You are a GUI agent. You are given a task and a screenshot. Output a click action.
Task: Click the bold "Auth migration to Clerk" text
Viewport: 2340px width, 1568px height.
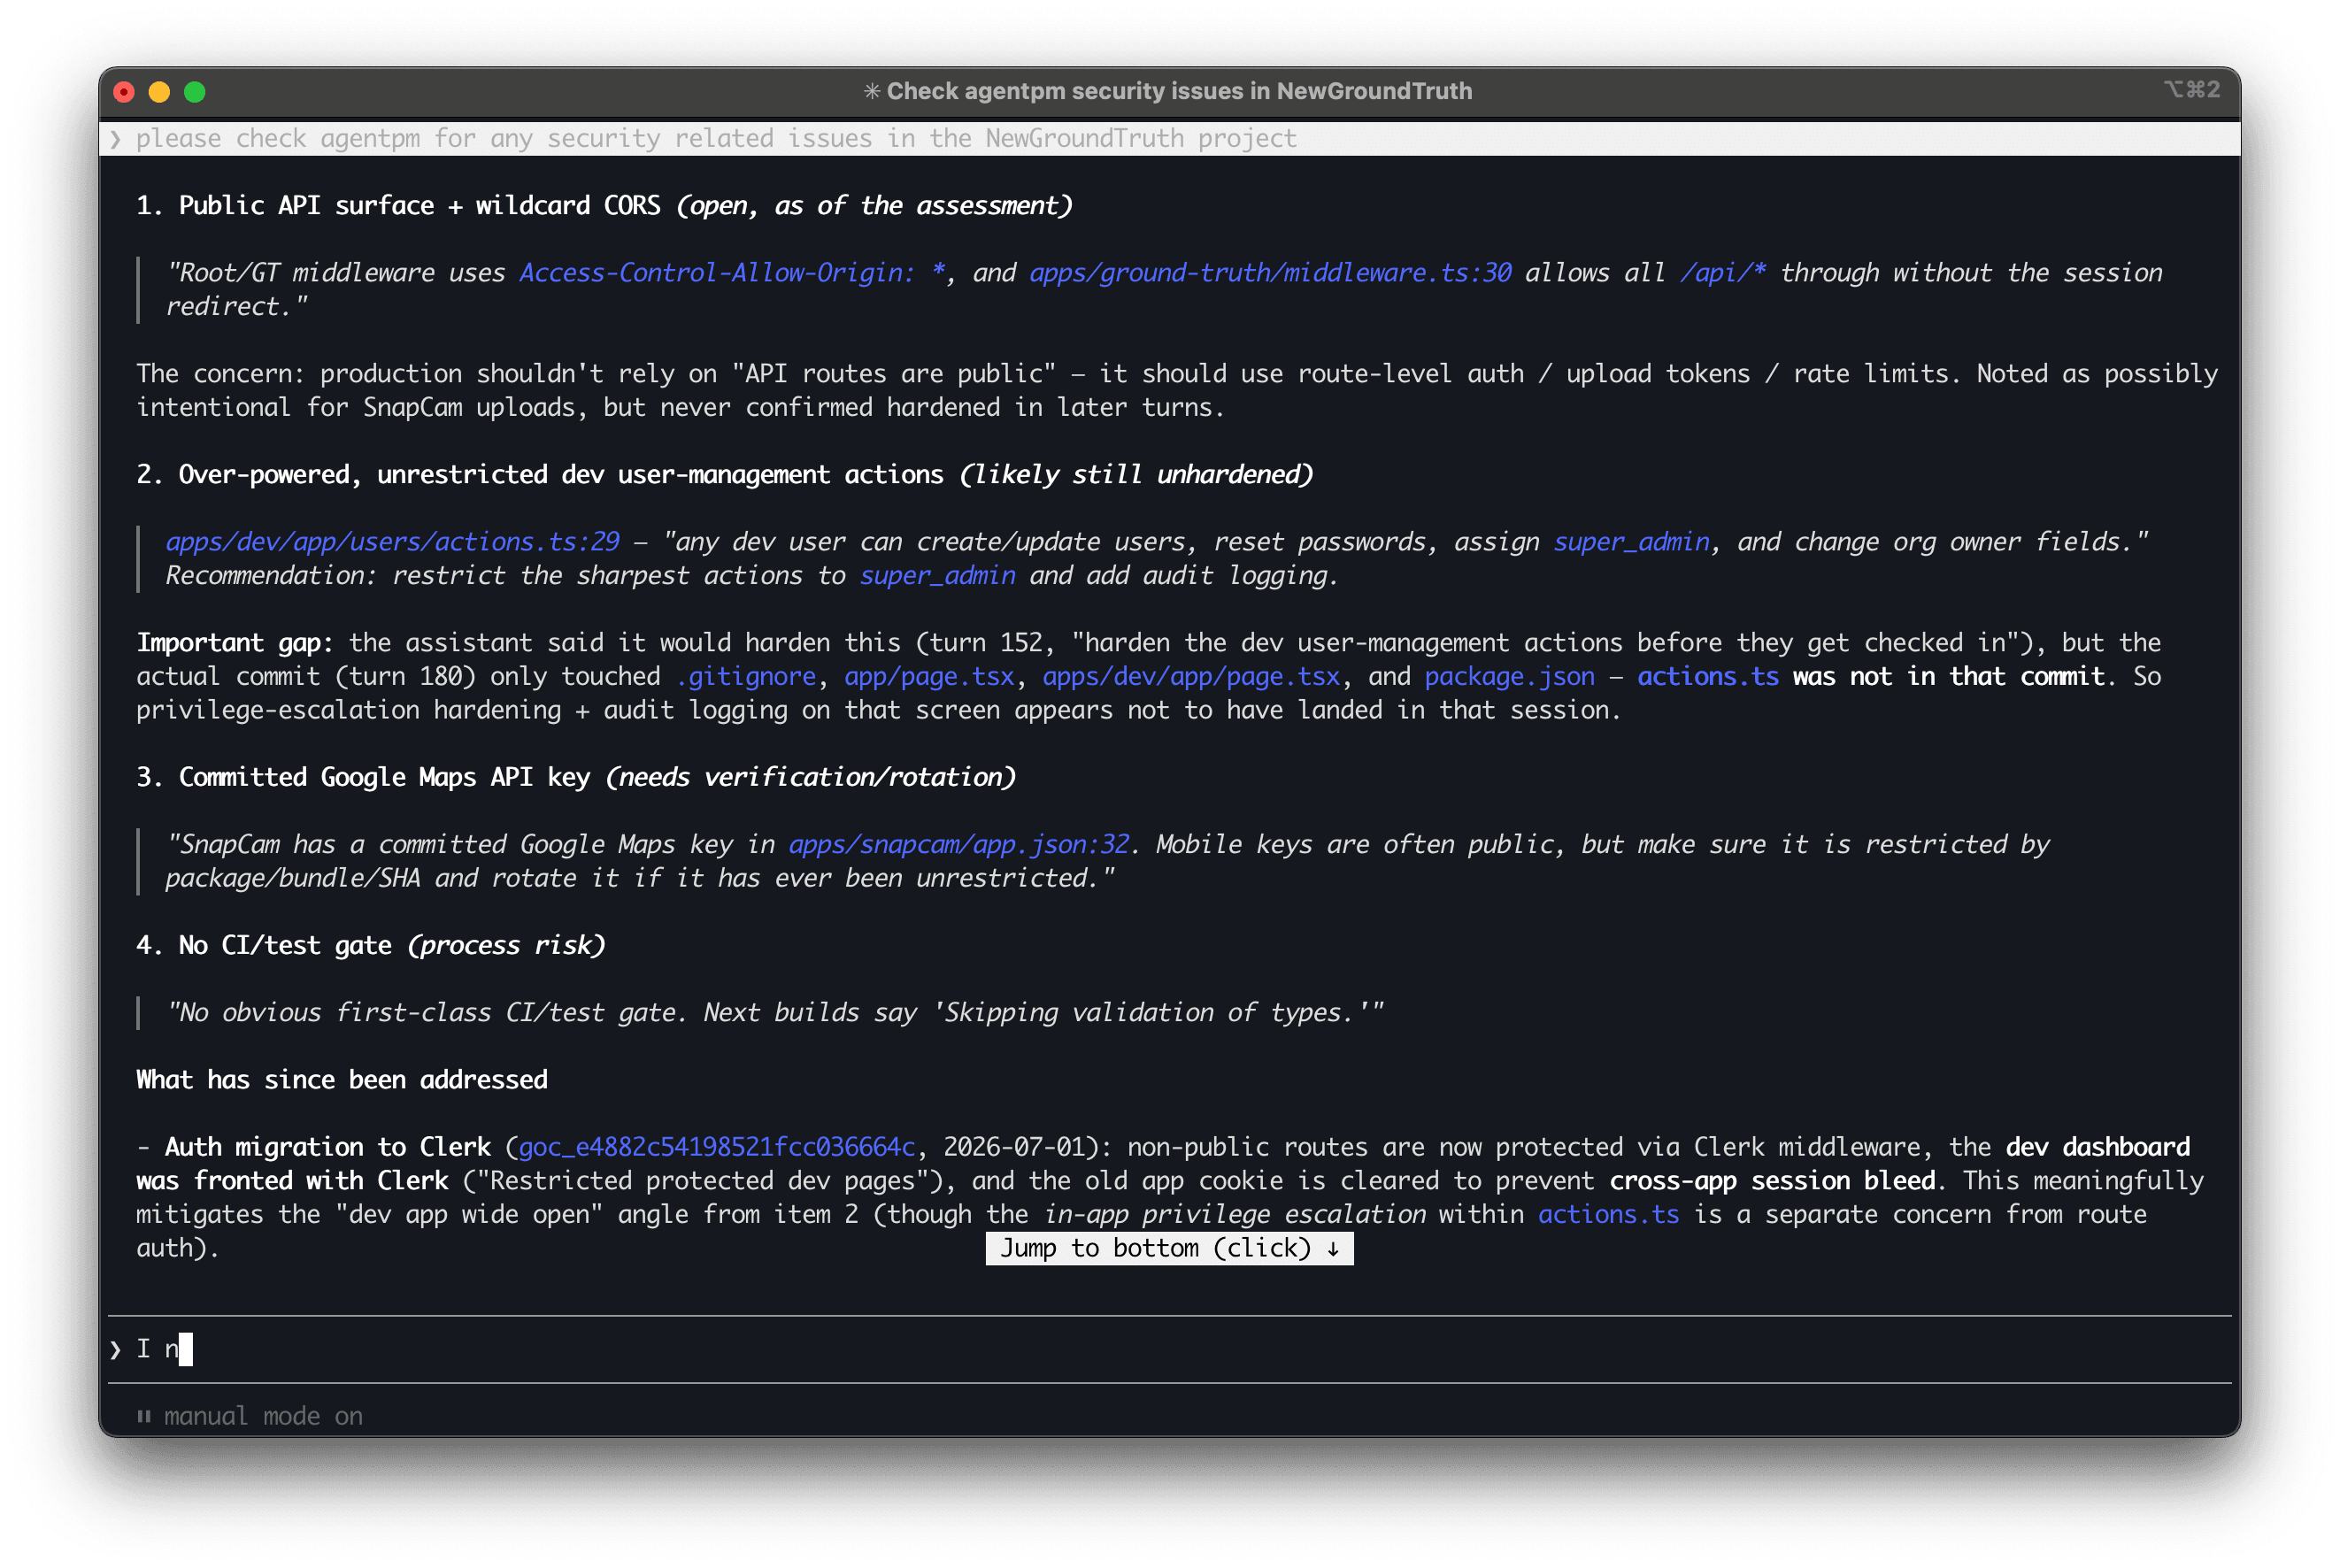tap(328, 1147)
